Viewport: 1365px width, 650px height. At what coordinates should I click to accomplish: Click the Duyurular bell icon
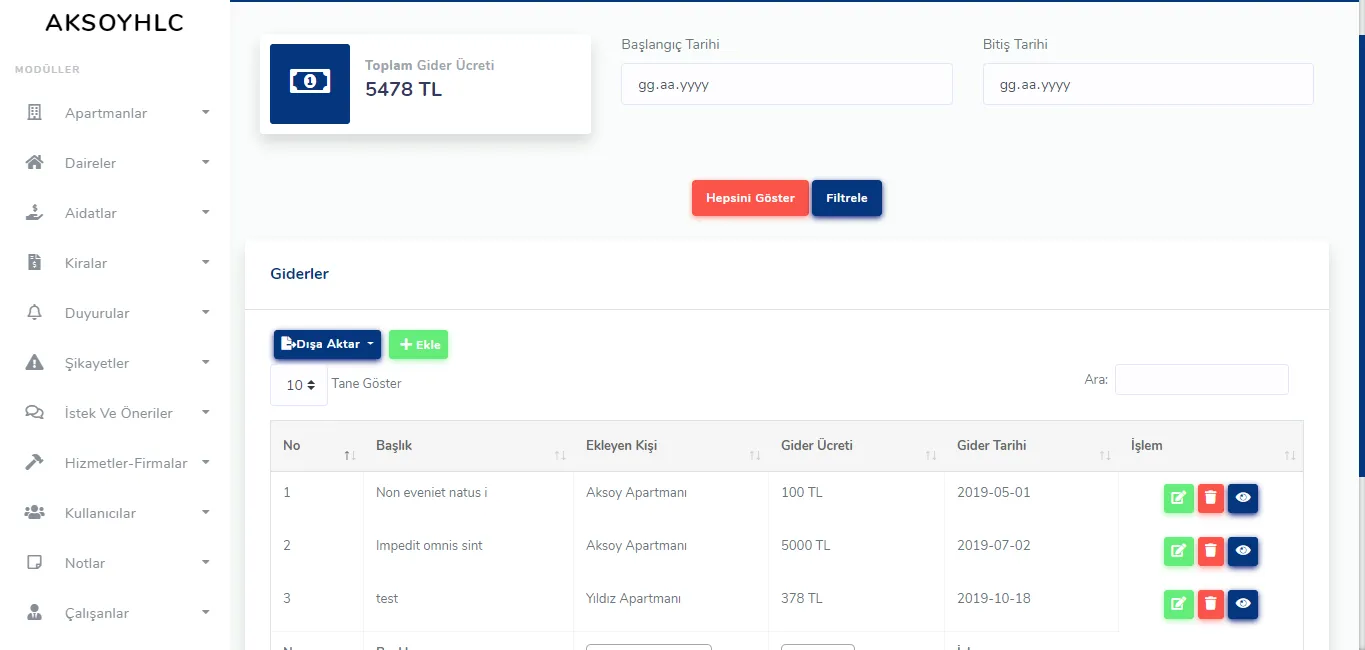[x=35, y=312]
